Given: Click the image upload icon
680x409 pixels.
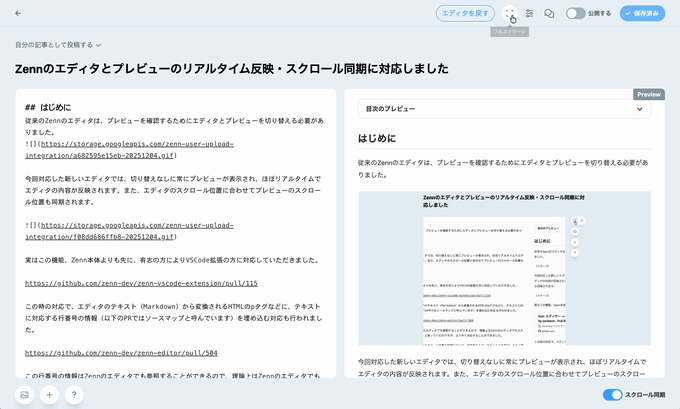Looking at the screenshot, I should click(x=24, y=395).
